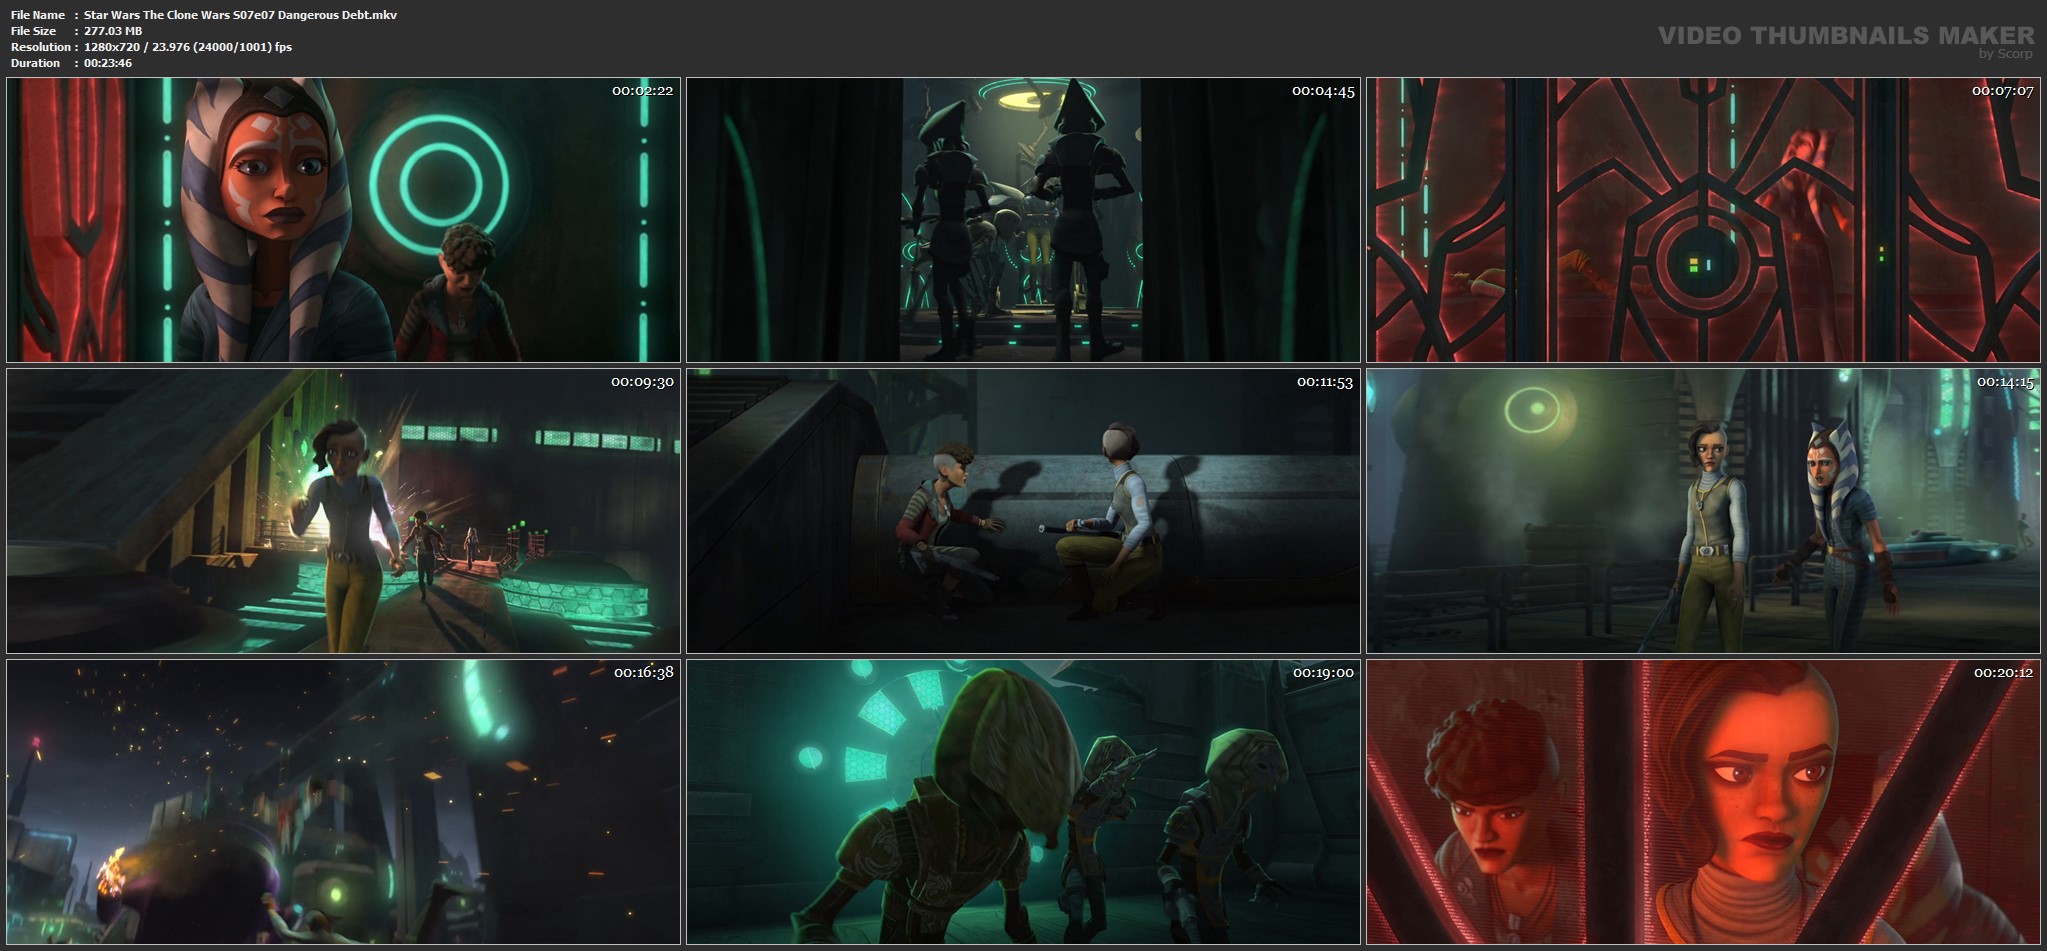This screenshot has height=951, width=2047.
Task: Select the thumbnail timestamped 00:04:45
Action: coord(1023,220)
